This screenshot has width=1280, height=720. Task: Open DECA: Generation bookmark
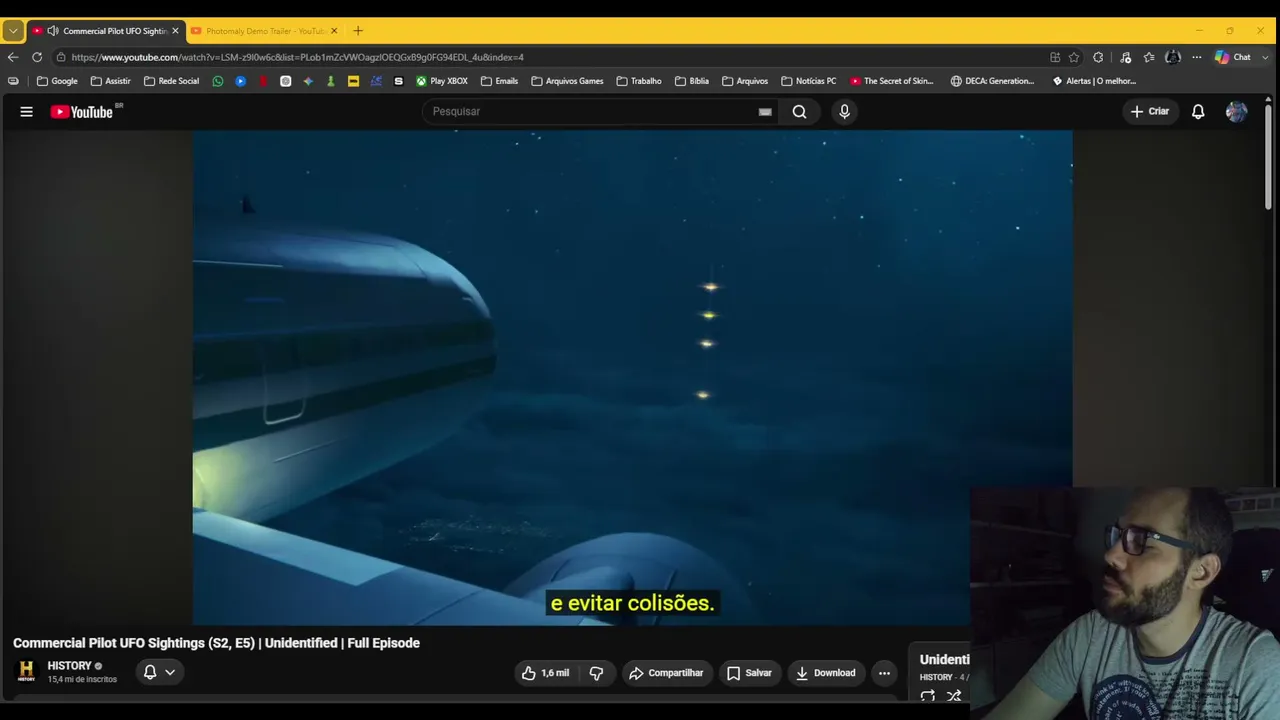pyautogui.click(x=992, y=81)
